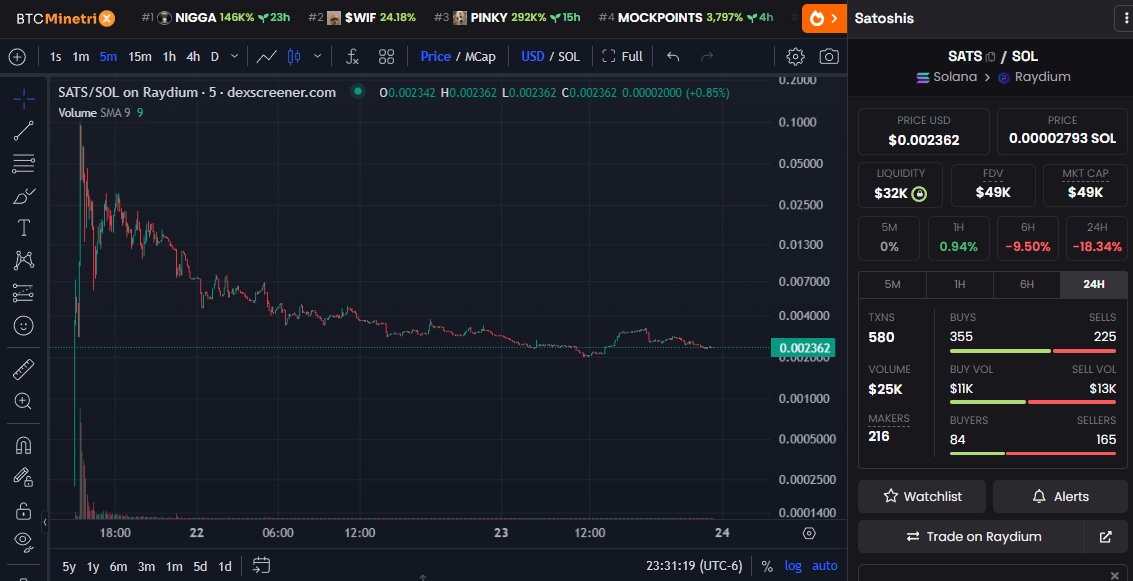1133x581 pixels.
Task: Switch chart to MCap display
Action: pos(480,56)
